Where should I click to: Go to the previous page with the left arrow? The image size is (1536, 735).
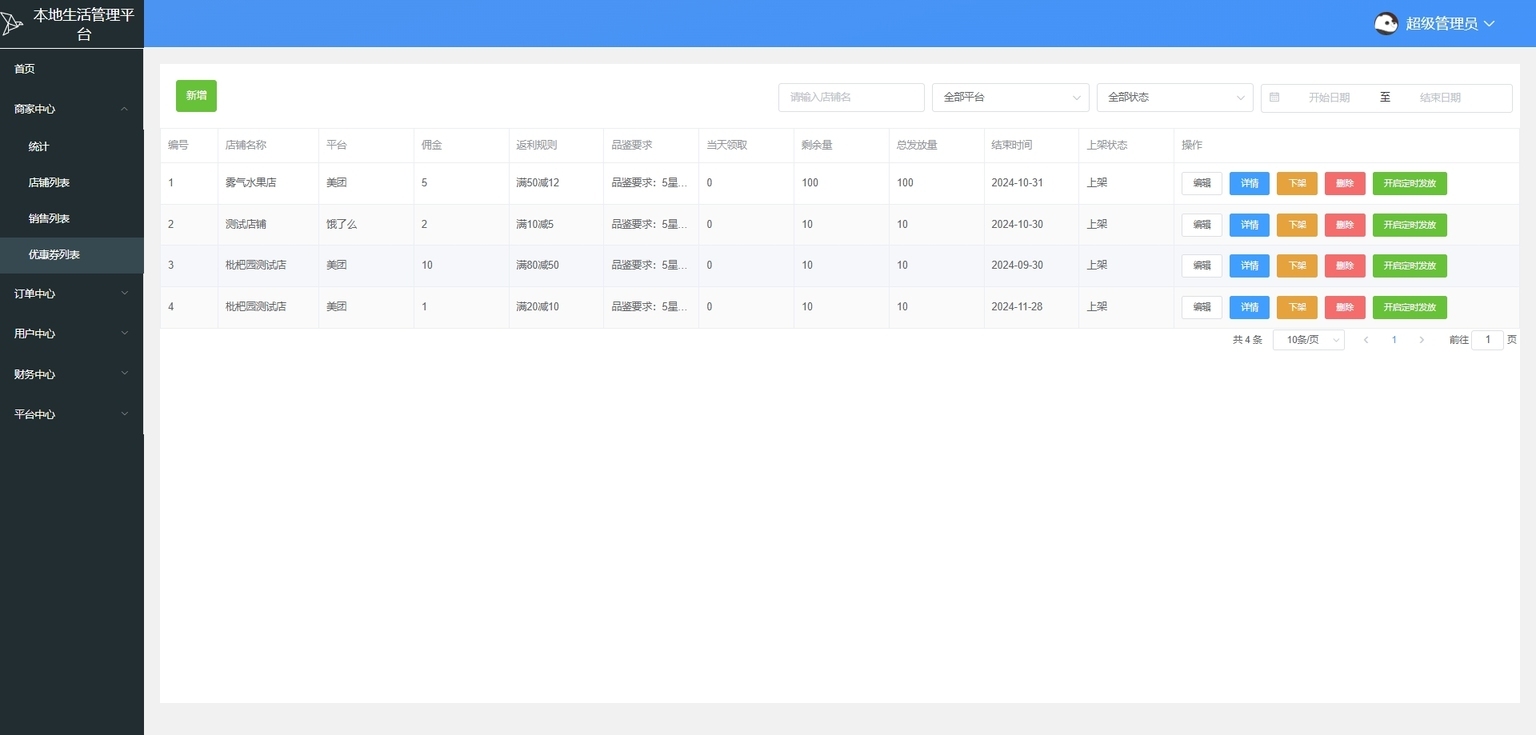pos(1366,340)
